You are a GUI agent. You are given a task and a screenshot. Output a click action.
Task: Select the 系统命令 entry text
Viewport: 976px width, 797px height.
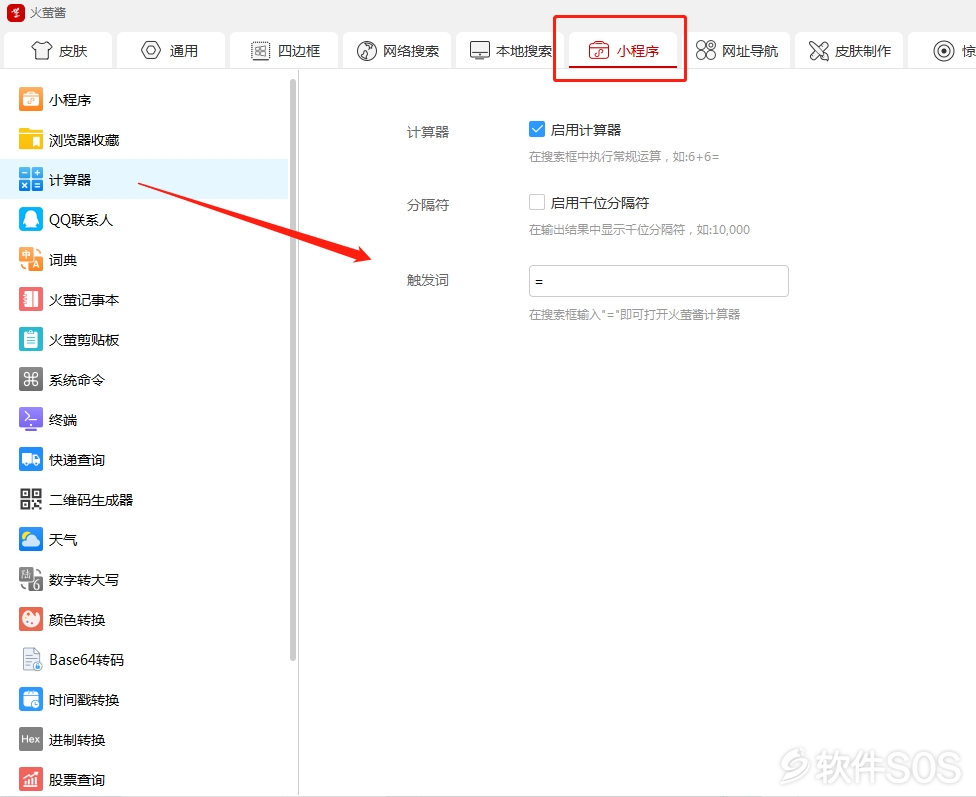coord(77,380)
